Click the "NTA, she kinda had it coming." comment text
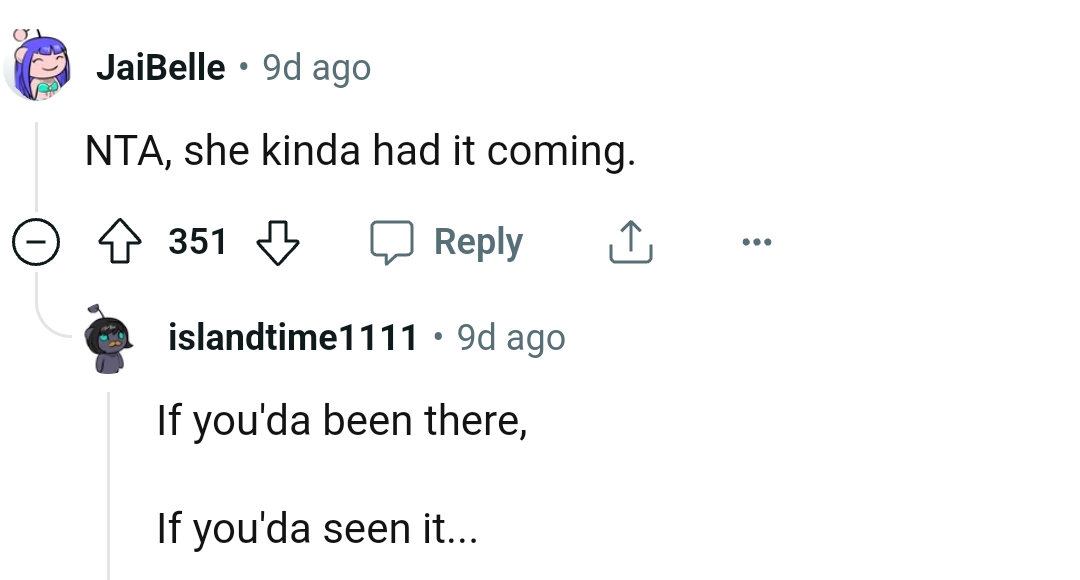Viewport: 1080px width, 580px height. pos(360,152)
